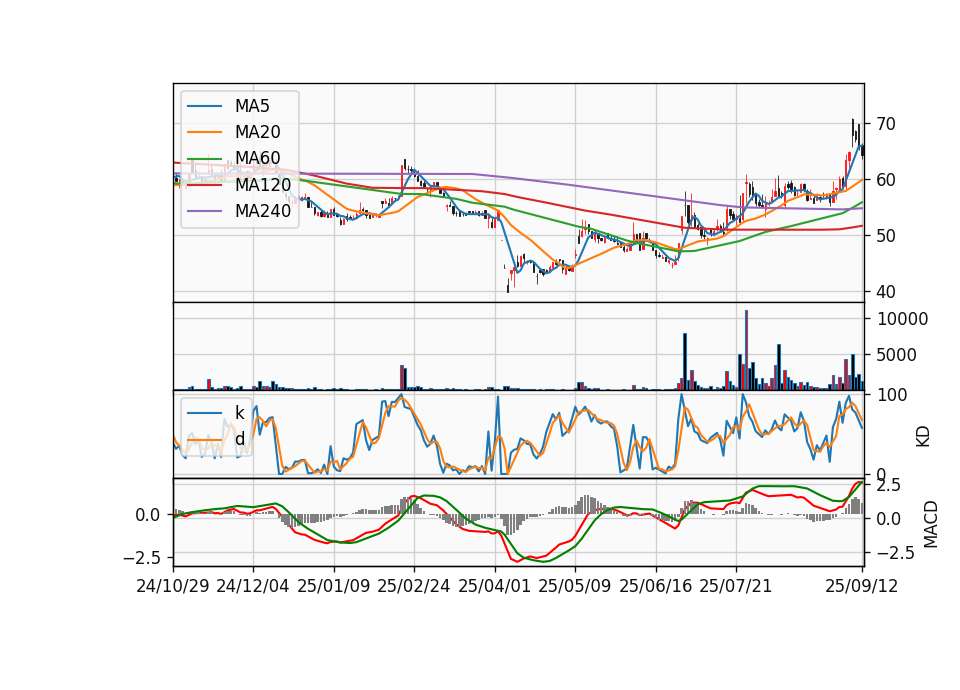This screenshot has height=690, width=960.
Task: Click the 25/06/16 date axis label
Action: 656,586
